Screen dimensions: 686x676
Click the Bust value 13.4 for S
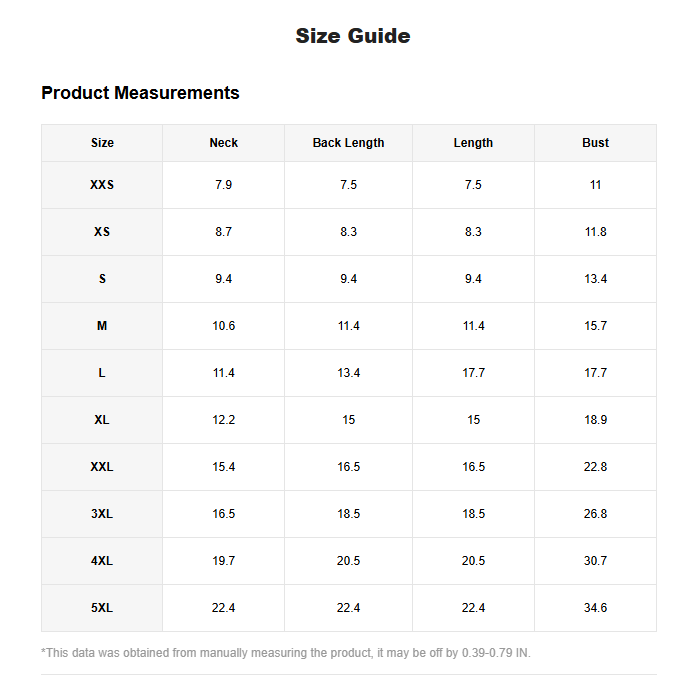click(x=595, y=279)
